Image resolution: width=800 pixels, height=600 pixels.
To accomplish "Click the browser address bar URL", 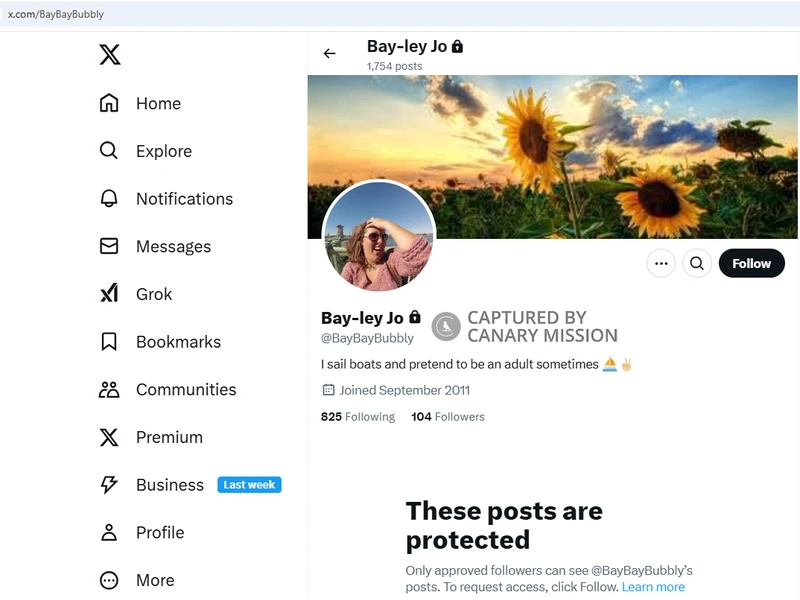I will 56,14.
